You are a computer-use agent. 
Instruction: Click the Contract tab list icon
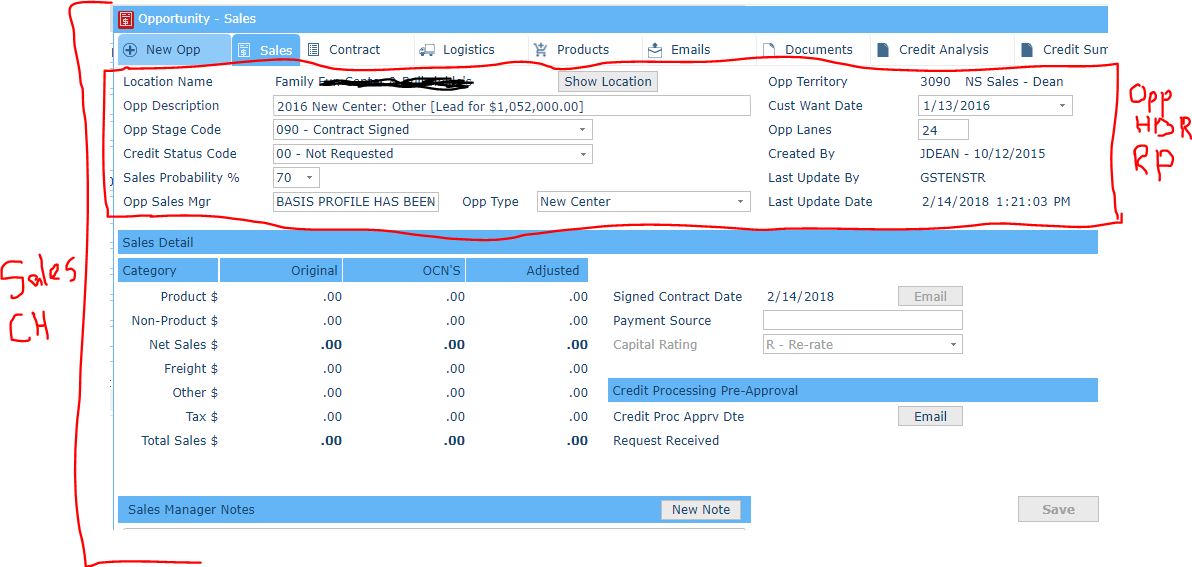click(313, 49)
